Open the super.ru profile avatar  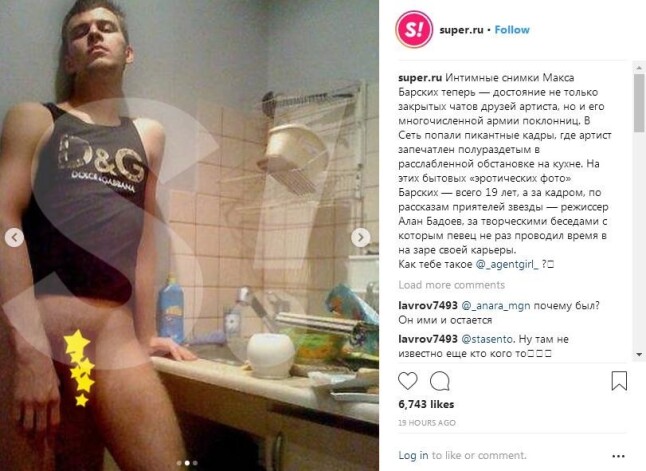point(414,30)
